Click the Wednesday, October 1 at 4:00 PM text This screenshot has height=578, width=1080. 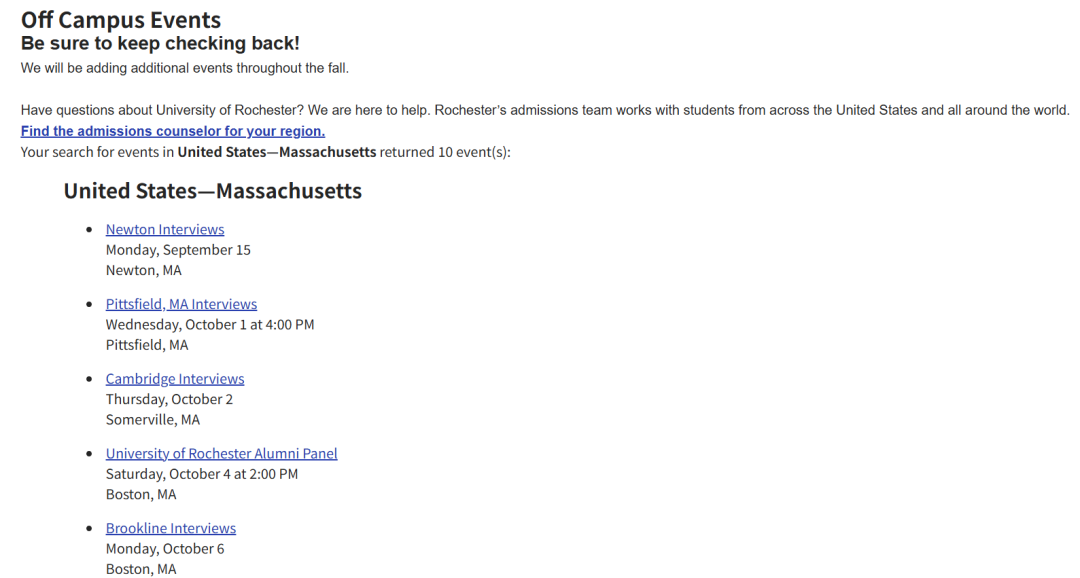[x=209, y=324]
